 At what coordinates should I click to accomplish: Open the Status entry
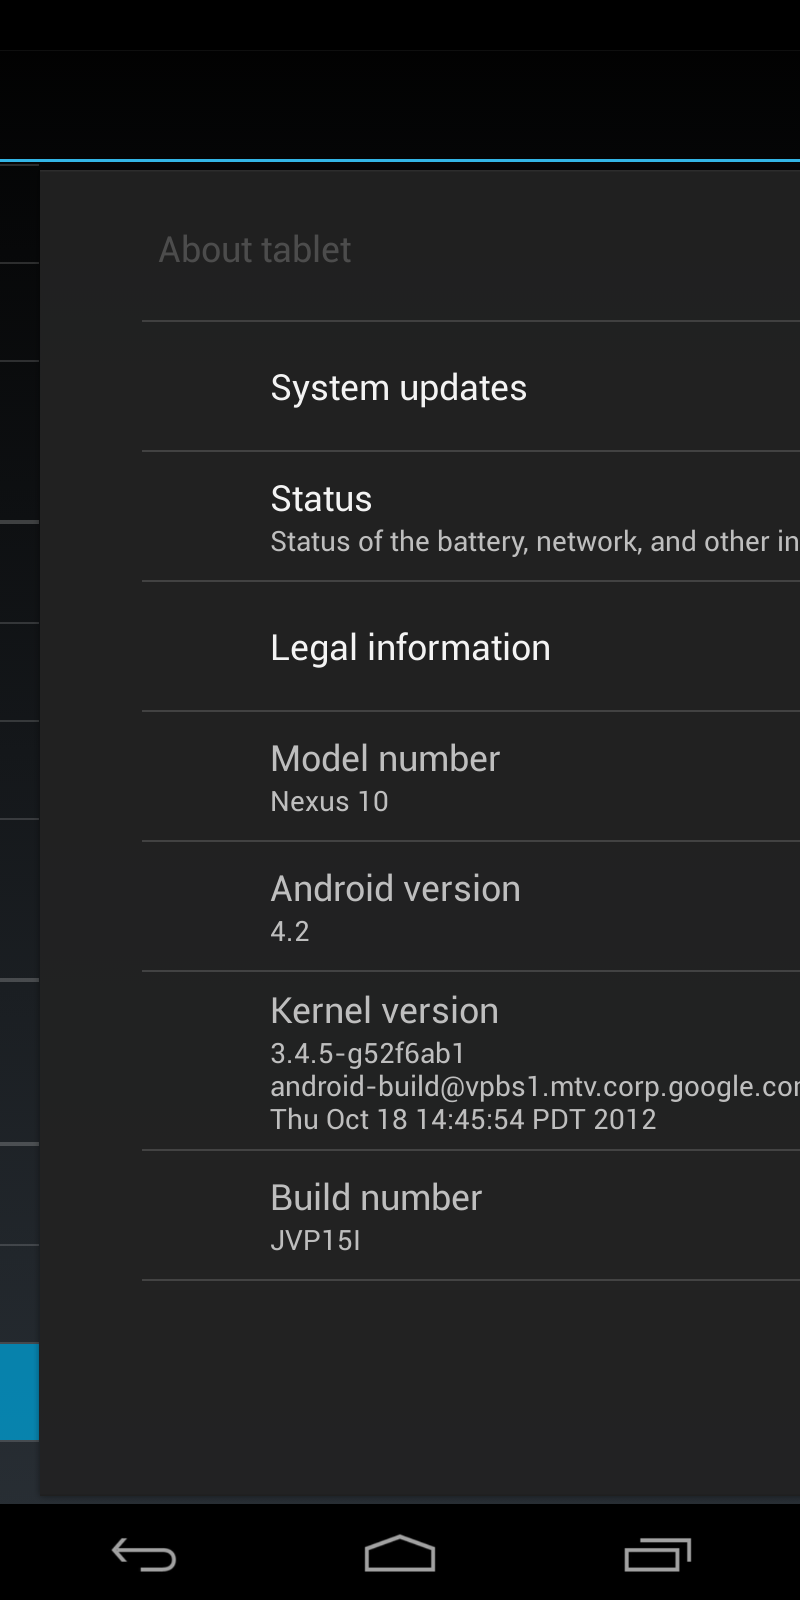(x=471, y=517)
